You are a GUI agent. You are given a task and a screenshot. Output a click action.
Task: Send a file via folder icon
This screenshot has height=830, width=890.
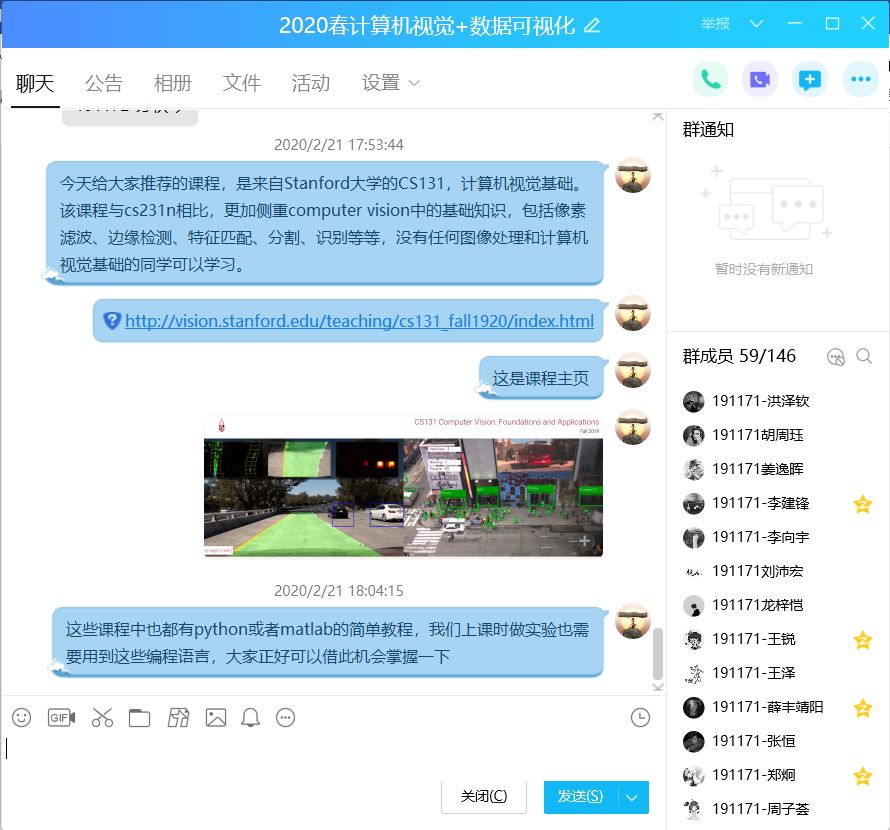139,718
